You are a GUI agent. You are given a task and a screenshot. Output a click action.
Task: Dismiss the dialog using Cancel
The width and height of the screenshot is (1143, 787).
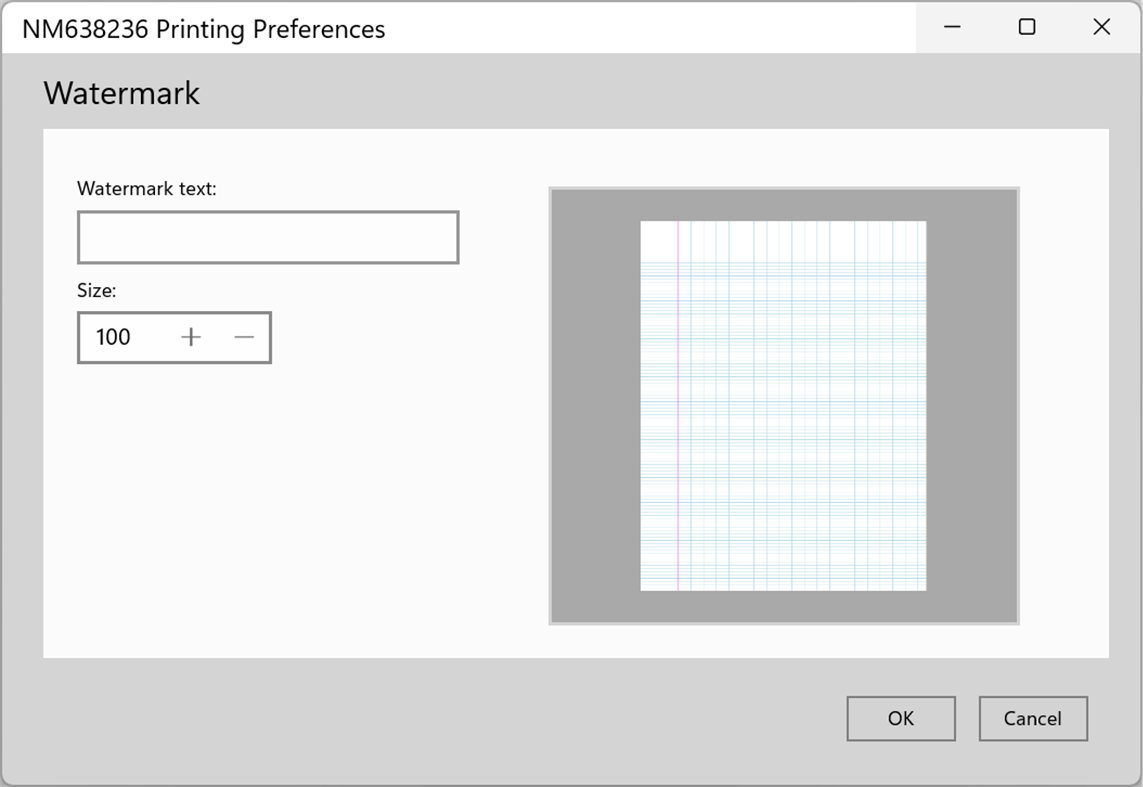pos(1032,718)
